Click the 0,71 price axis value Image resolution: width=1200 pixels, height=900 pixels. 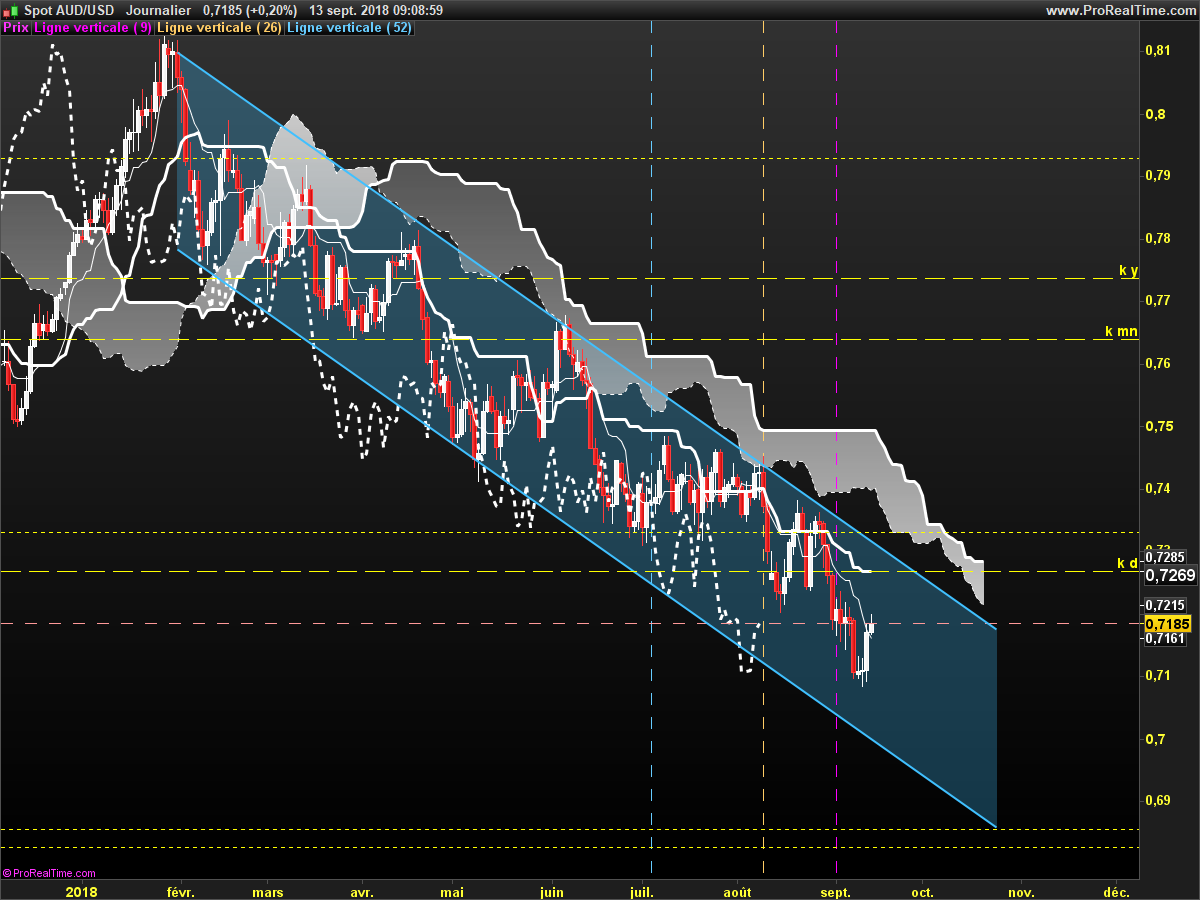[1156, 676]
